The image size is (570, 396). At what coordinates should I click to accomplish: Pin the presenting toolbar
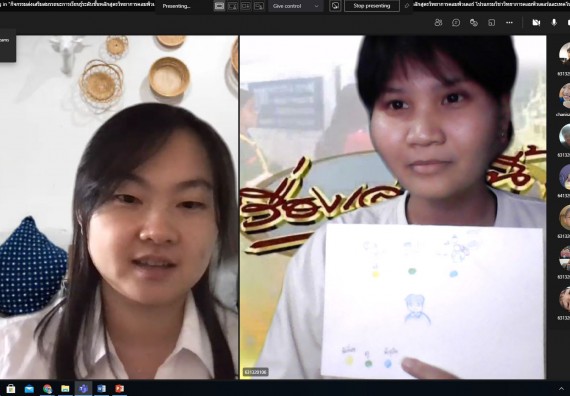(x=407, y=6)
